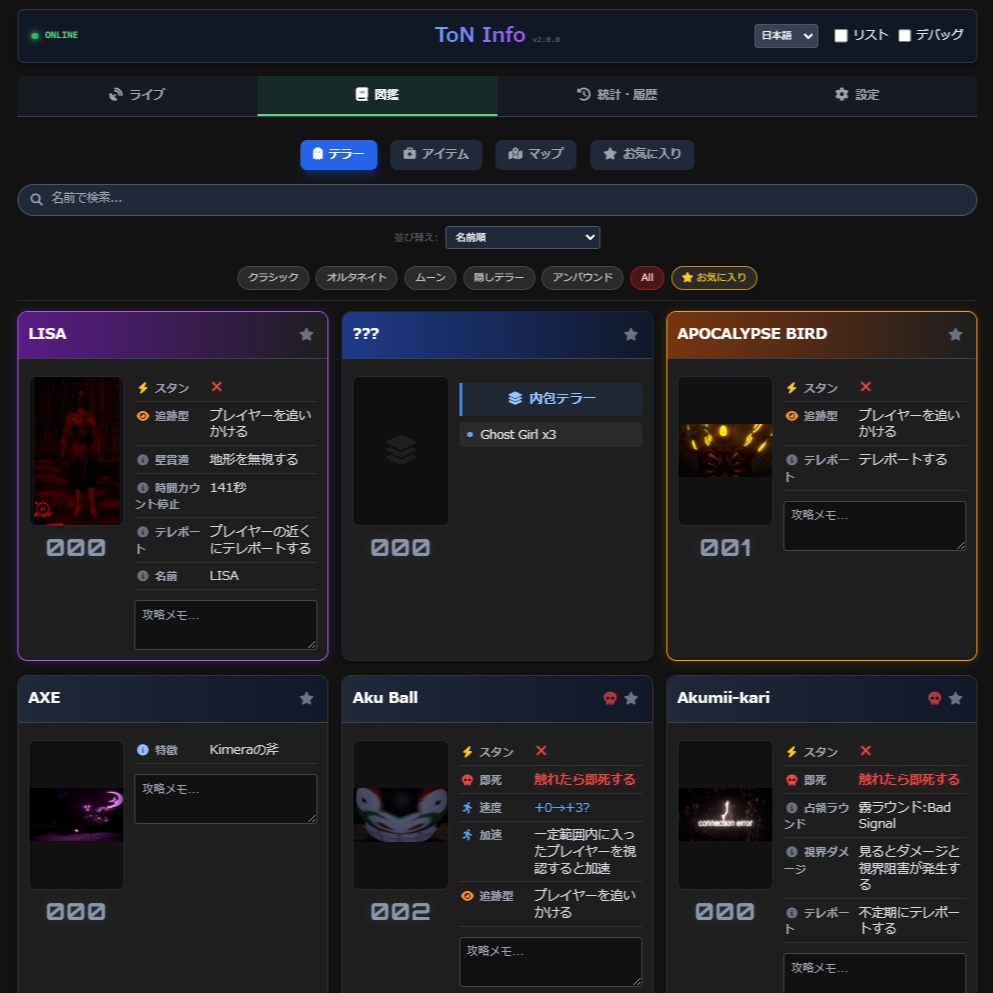Enable the リスト checkbox
Viewport: 993px width, 993px height.
pyautogui.click(x=841, y=35)
